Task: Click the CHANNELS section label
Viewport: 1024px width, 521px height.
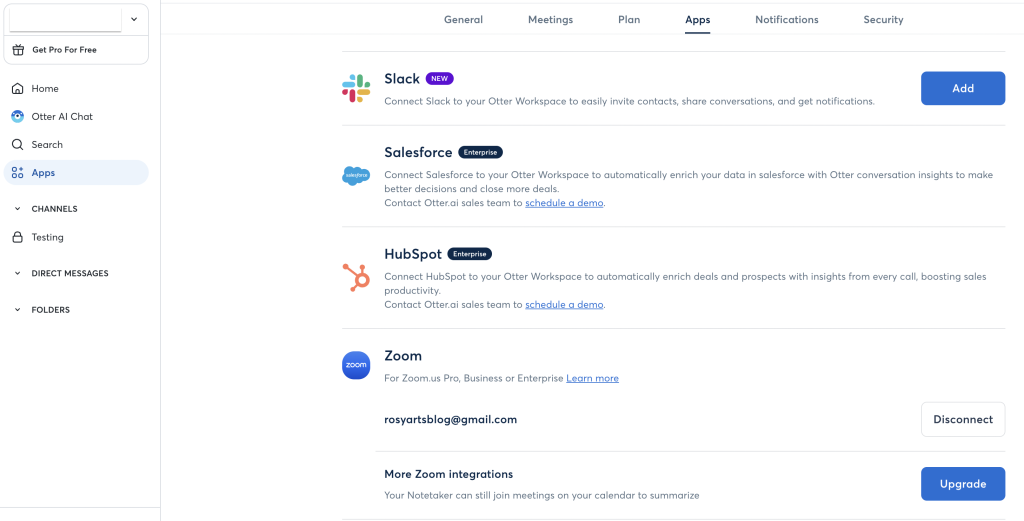Action: point(54,209)
